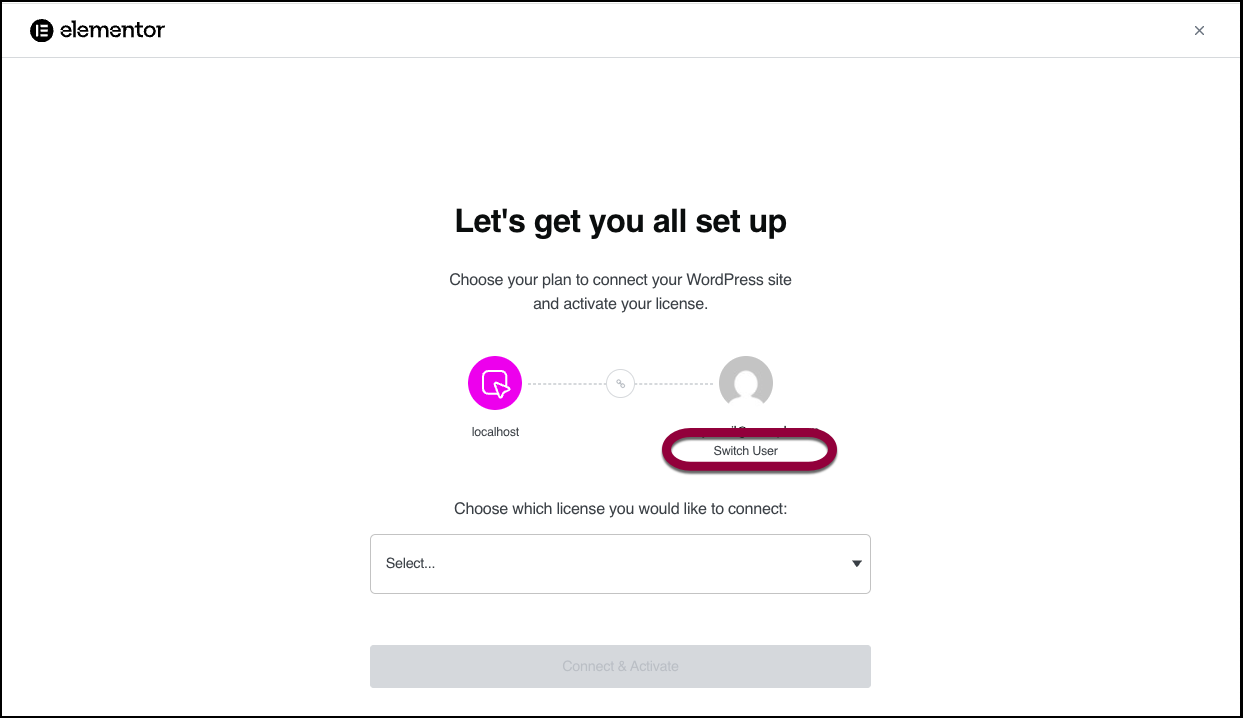Click the 'Select...' placeholder text

[x=411, y=564]
